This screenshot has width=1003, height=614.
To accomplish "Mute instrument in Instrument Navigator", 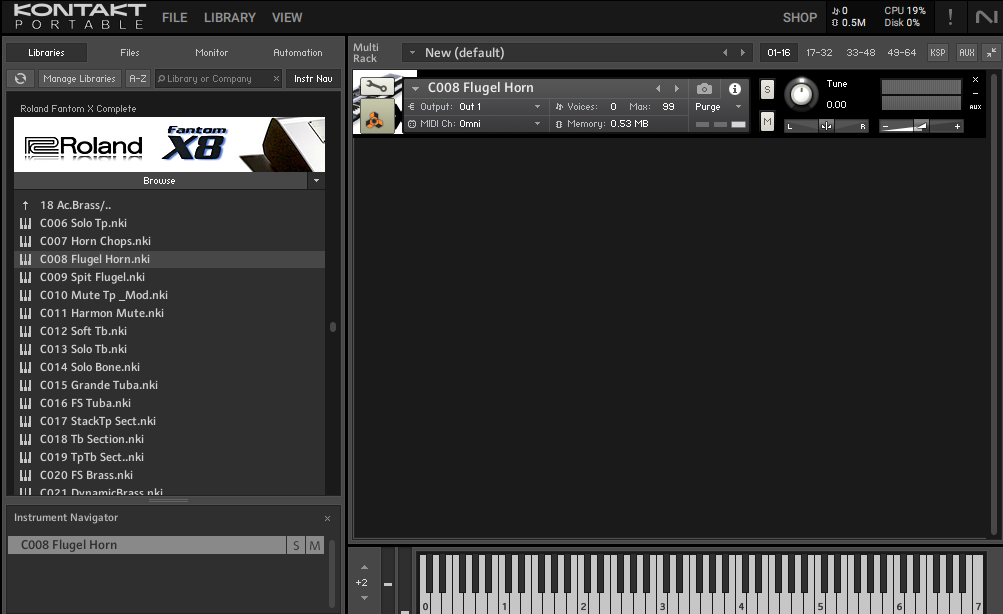I will 315,545.
